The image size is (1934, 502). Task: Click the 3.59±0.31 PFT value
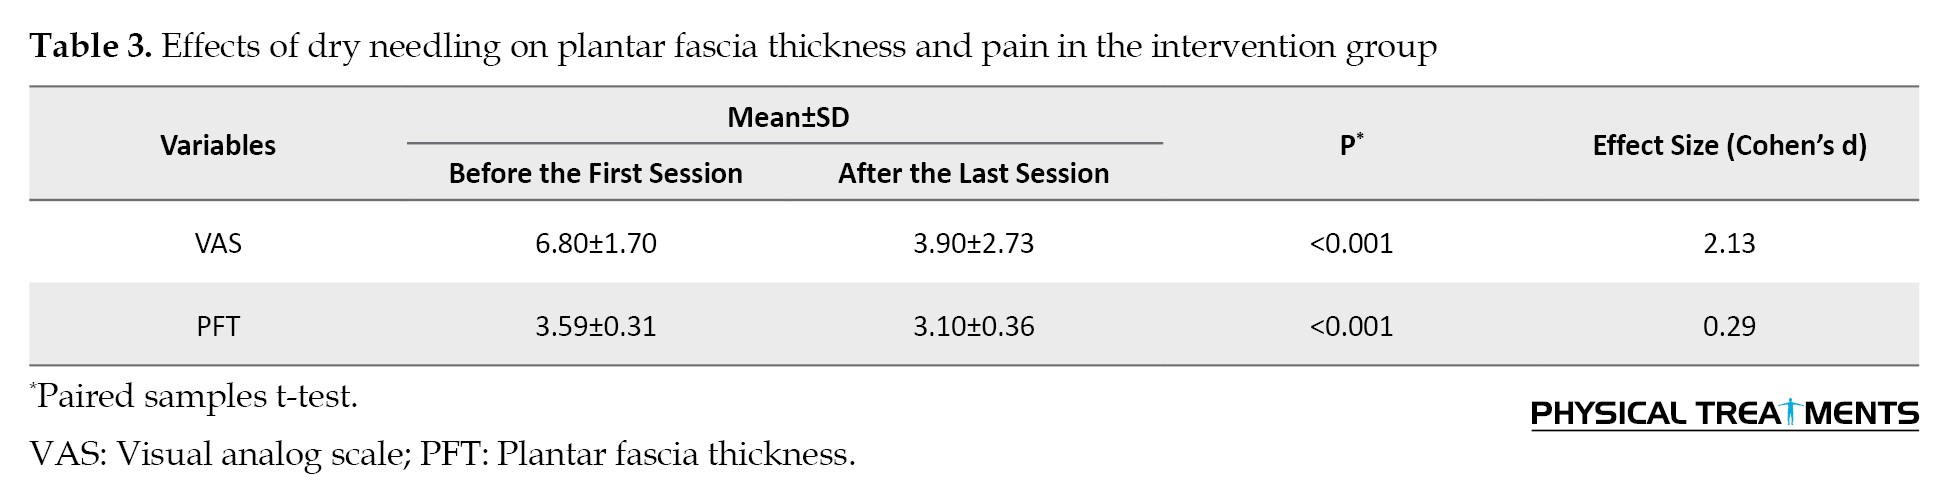[x=596, y=326]
